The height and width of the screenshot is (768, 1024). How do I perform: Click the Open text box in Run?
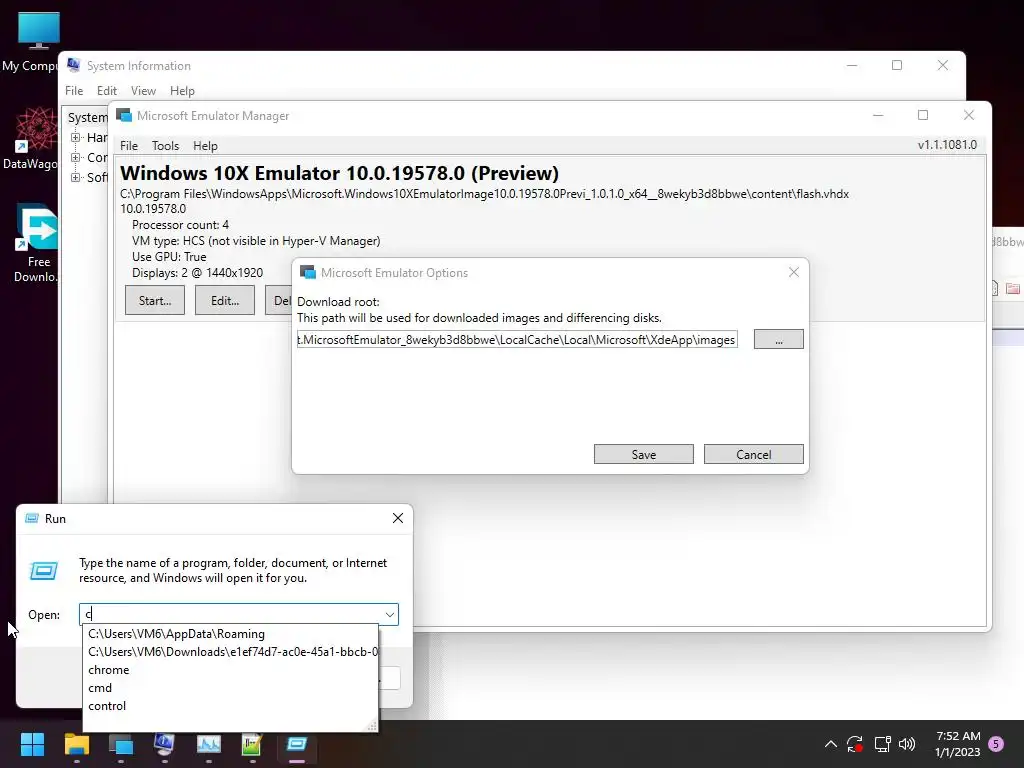tap(232, 615)
